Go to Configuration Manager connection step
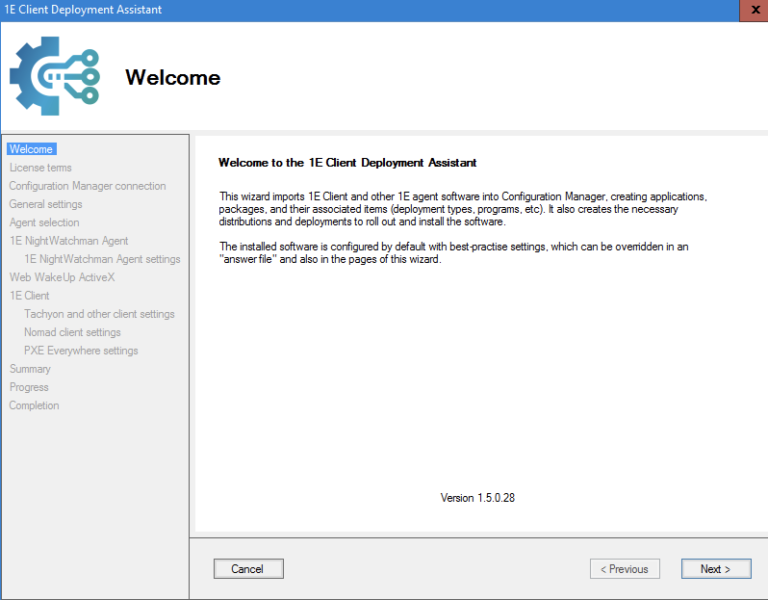768x600 pixels. point(87,186)
